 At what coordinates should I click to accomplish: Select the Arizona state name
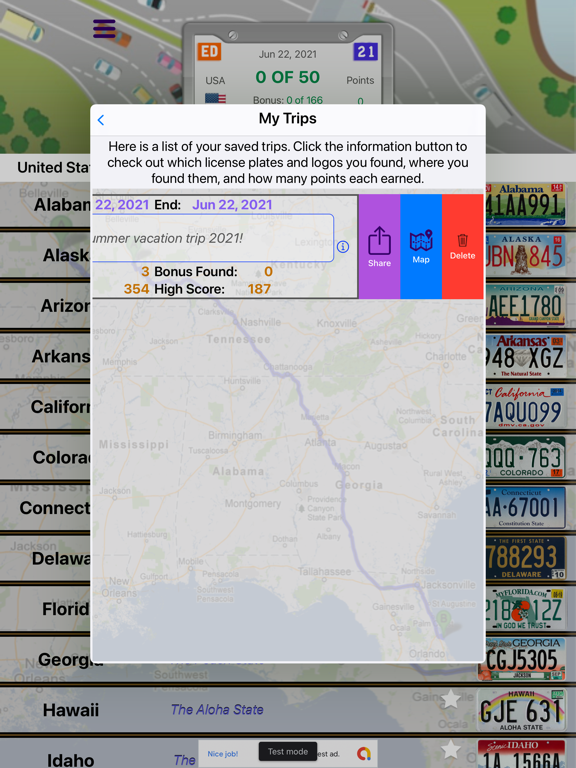coord(65,306)
